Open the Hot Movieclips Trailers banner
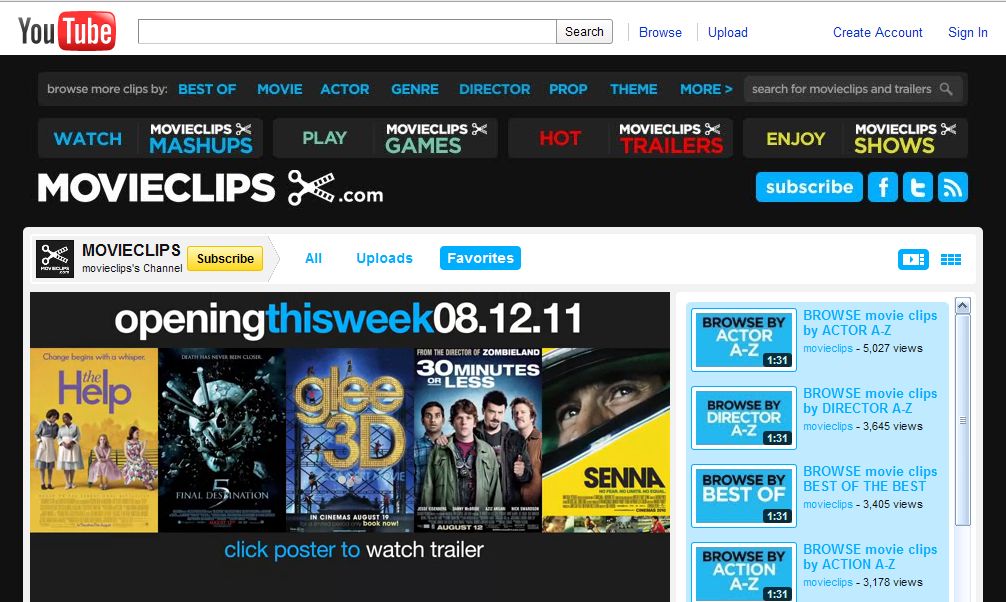Image resolution: width=1006 pixels, height=602 pixels. pyautogui.click(x=620, y=138)
